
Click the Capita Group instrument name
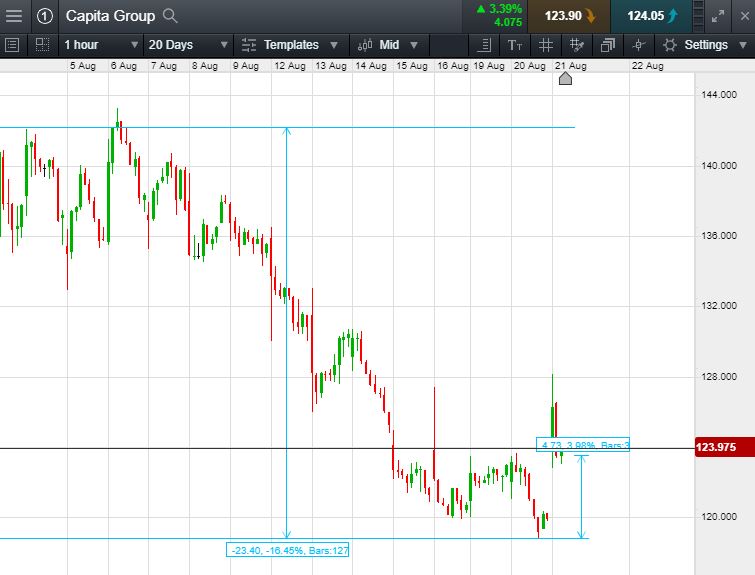pyautogui.click(x=110, y=16)
